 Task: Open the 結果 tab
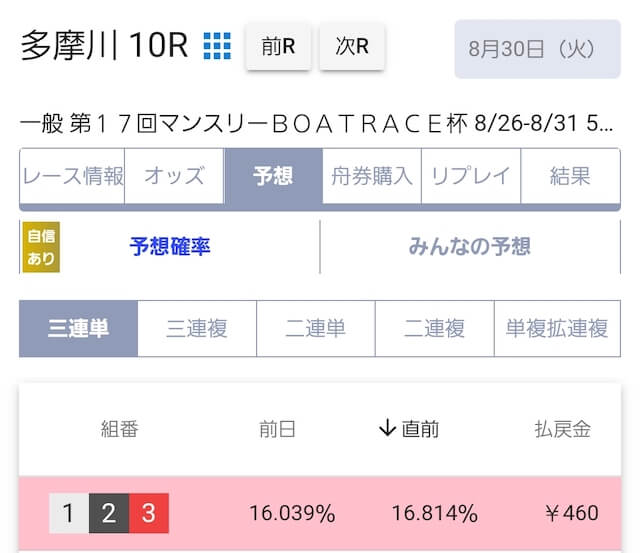click(x=571, y=176)
